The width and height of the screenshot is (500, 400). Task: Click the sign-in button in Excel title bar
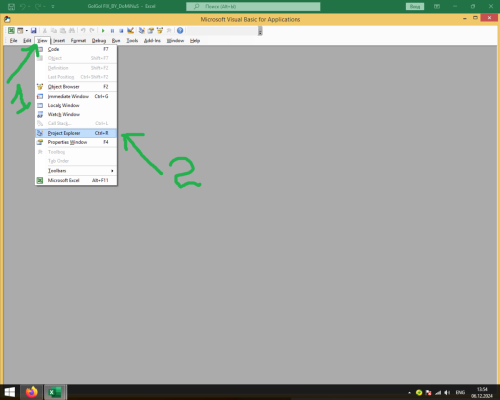[415, 6]
